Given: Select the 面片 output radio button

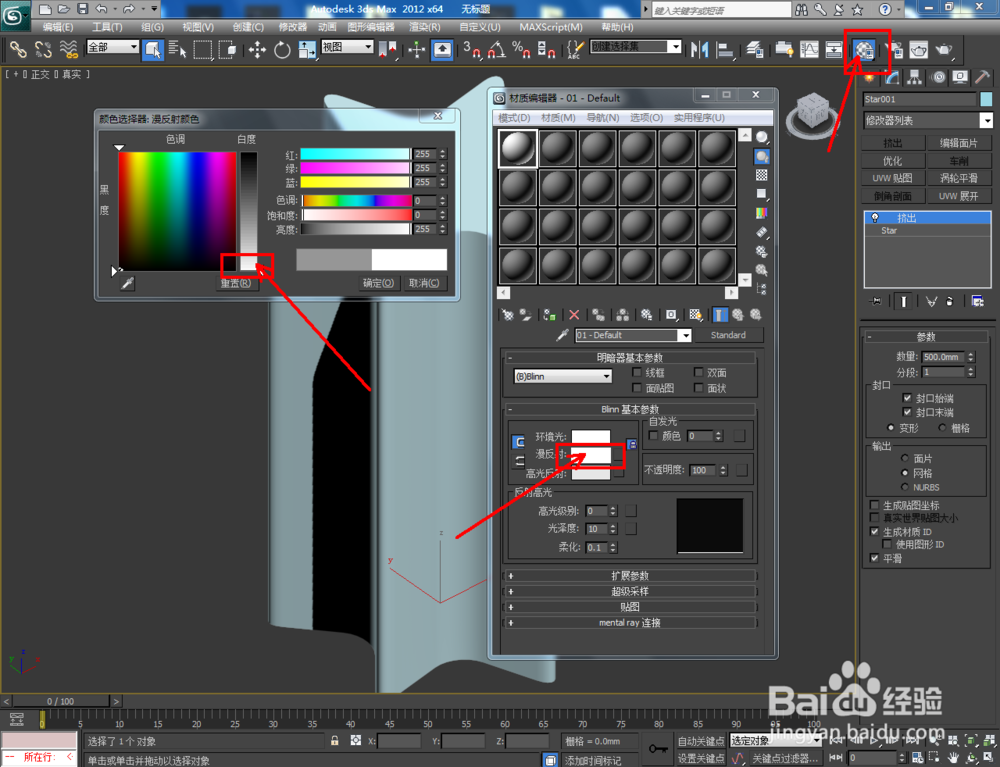Looking at the screenshot, I should click(x=904, y=458).
